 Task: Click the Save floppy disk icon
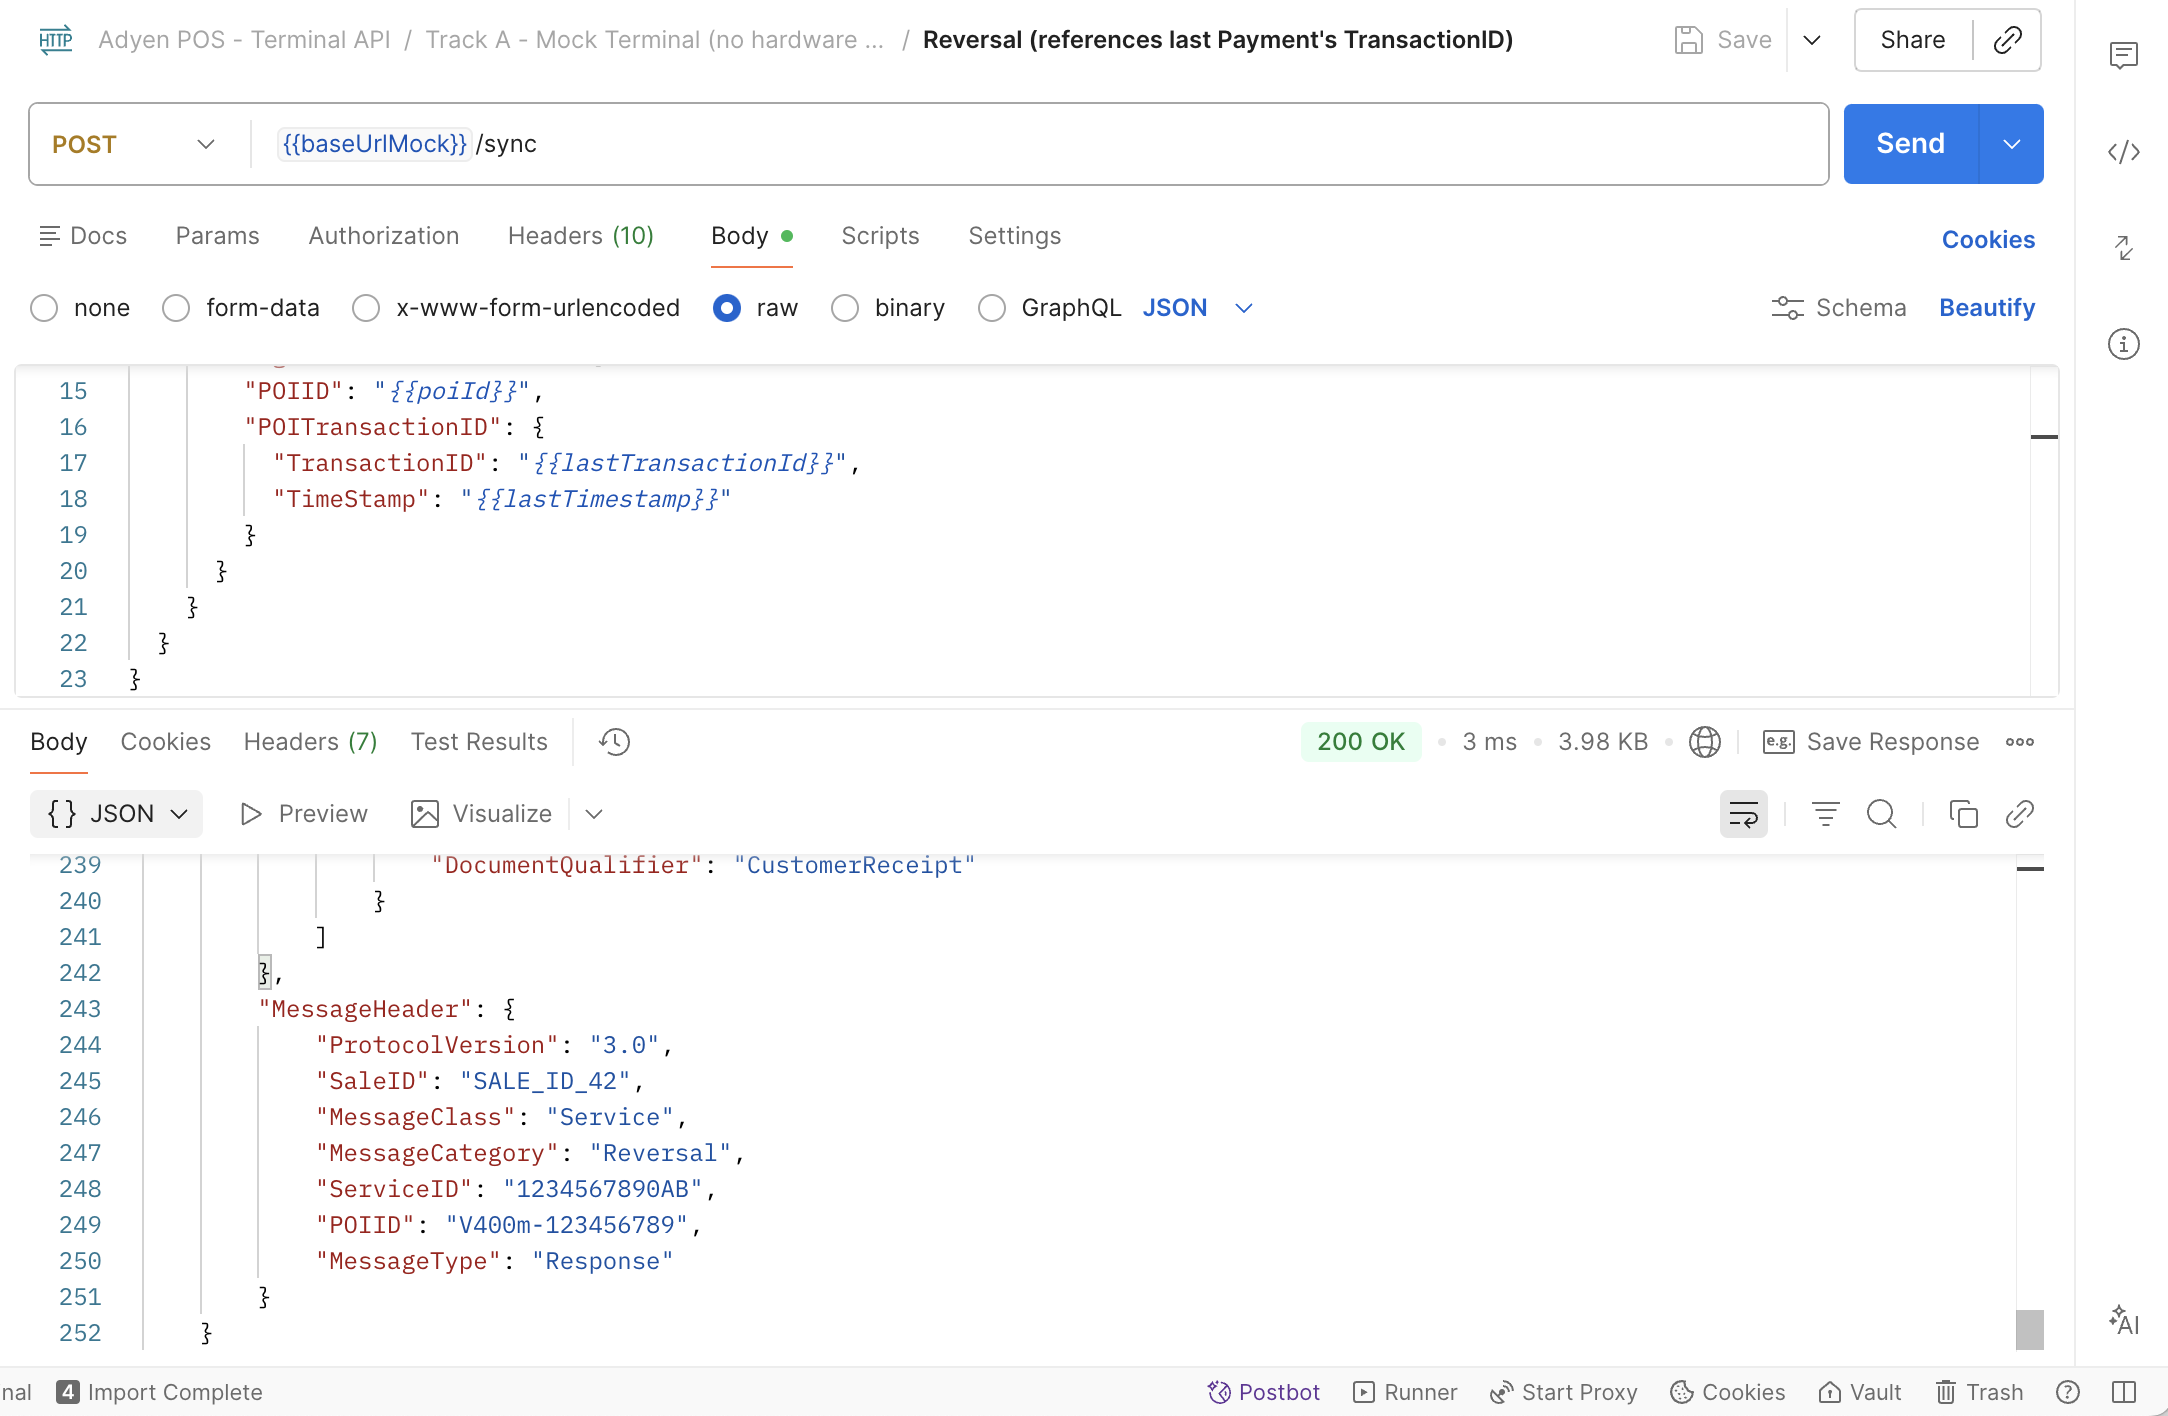(x=1688, y=40)
